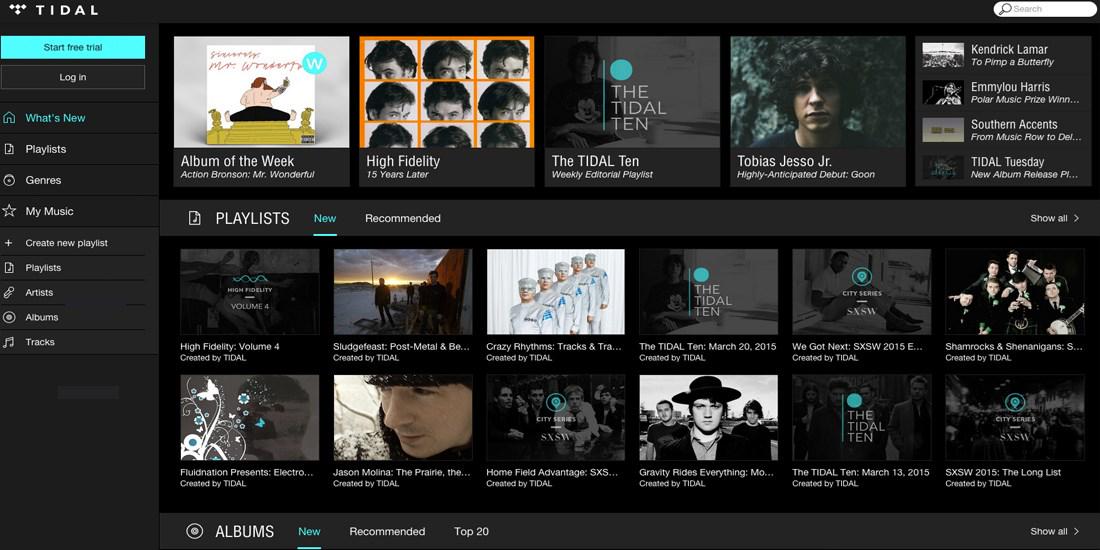The width and height of the screenshot is (1100, 550).
Task: Open Artists in the sidebar
Action: click(x=73, y=293)
